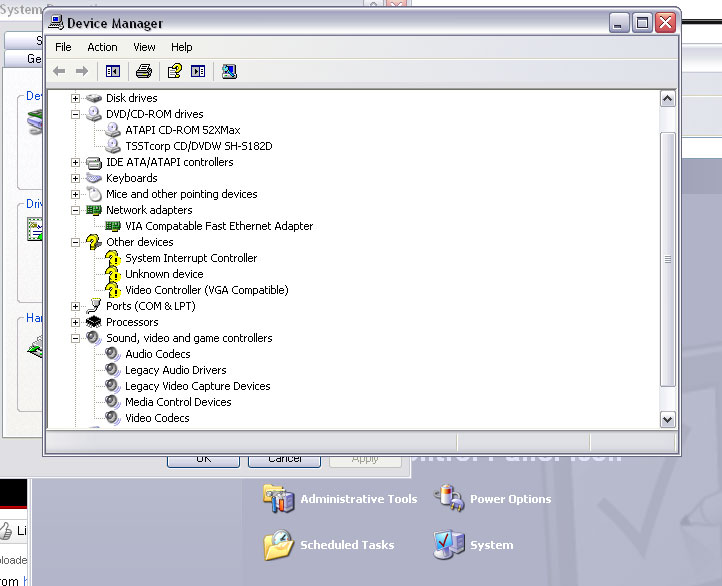Click the Scan for hardware changes icon
The image size is (722, 586).
coord(229,71)
